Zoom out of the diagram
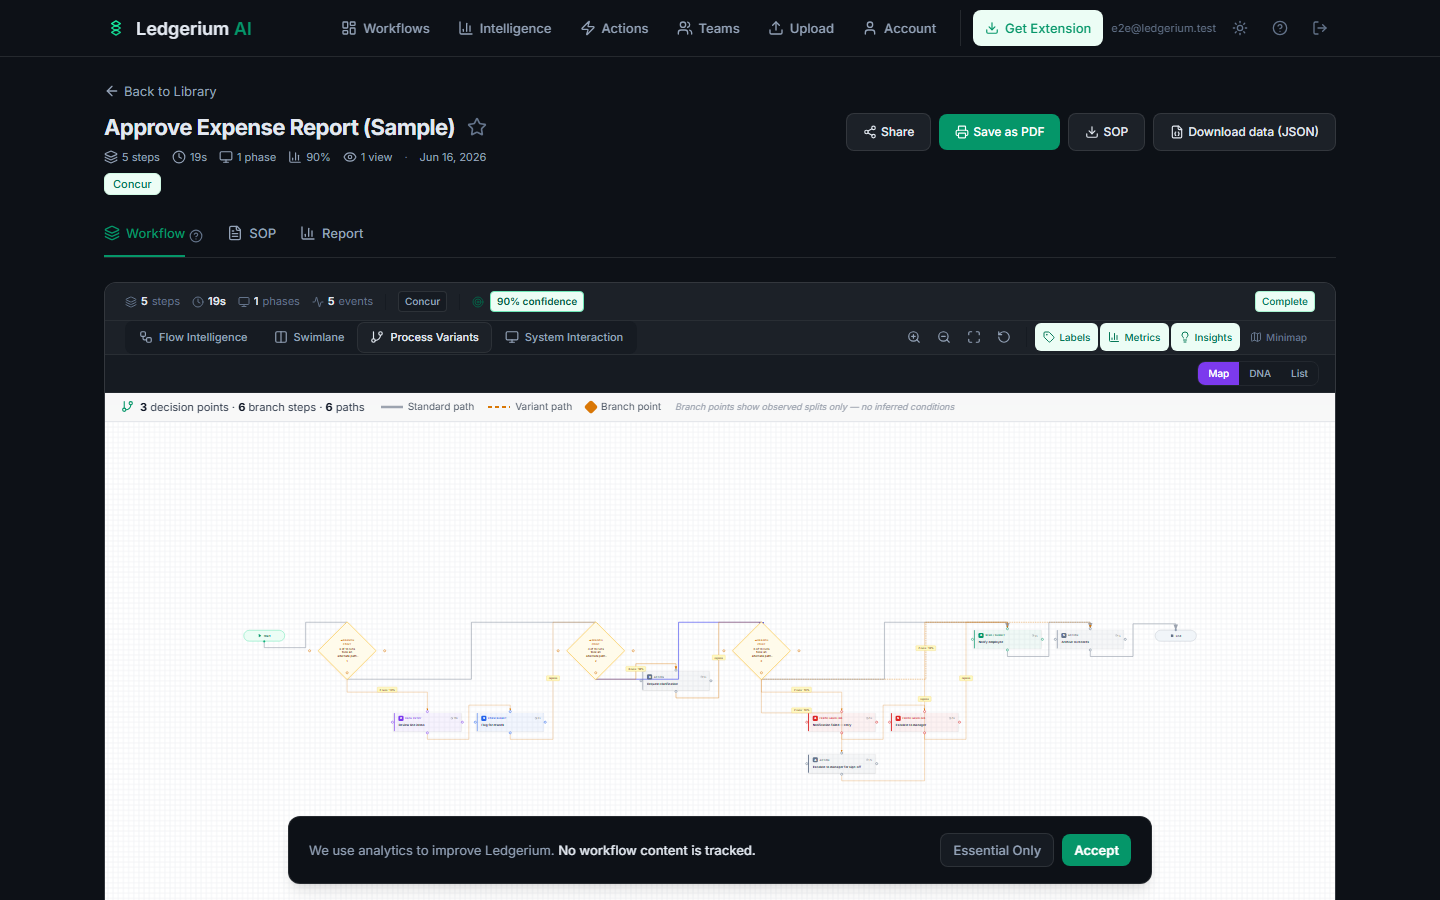The image size is (1440, 900). [944, 337]
